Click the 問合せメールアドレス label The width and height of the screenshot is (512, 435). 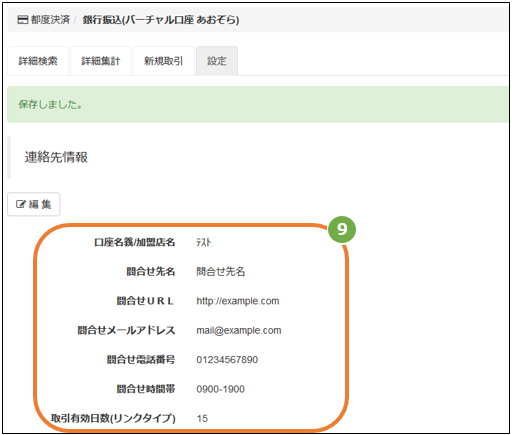[126, 330]
